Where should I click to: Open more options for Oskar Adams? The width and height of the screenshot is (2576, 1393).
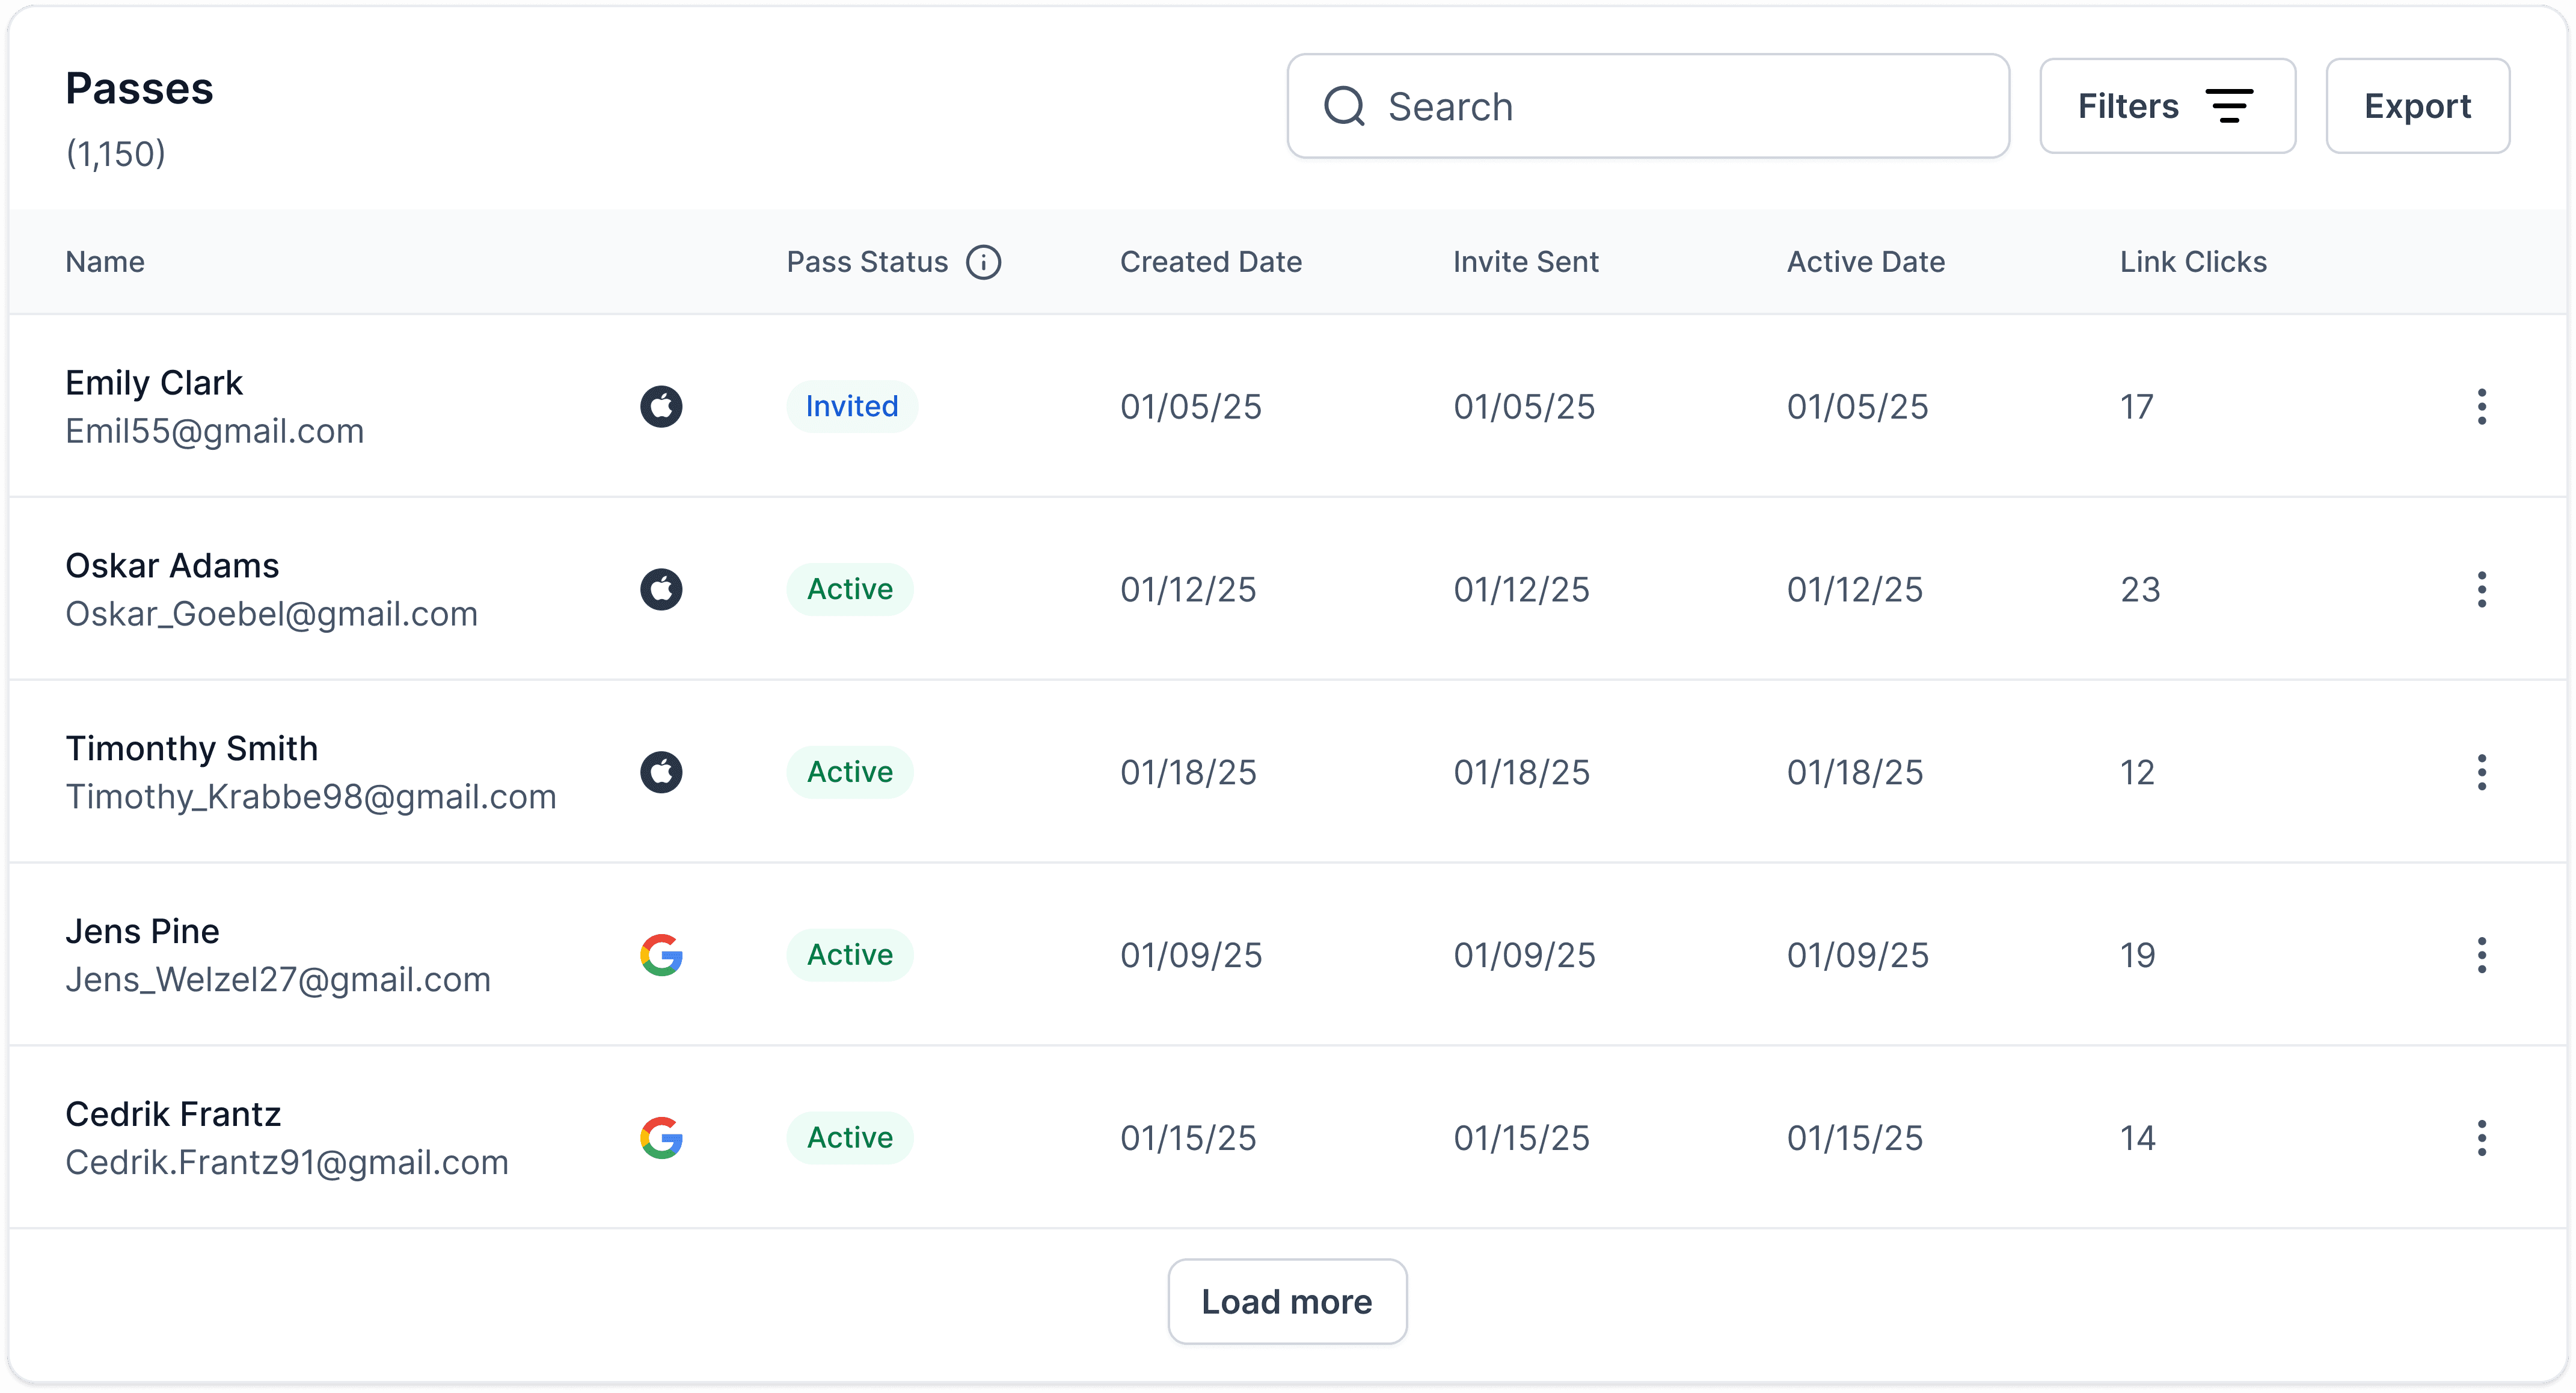[2481, 589]
